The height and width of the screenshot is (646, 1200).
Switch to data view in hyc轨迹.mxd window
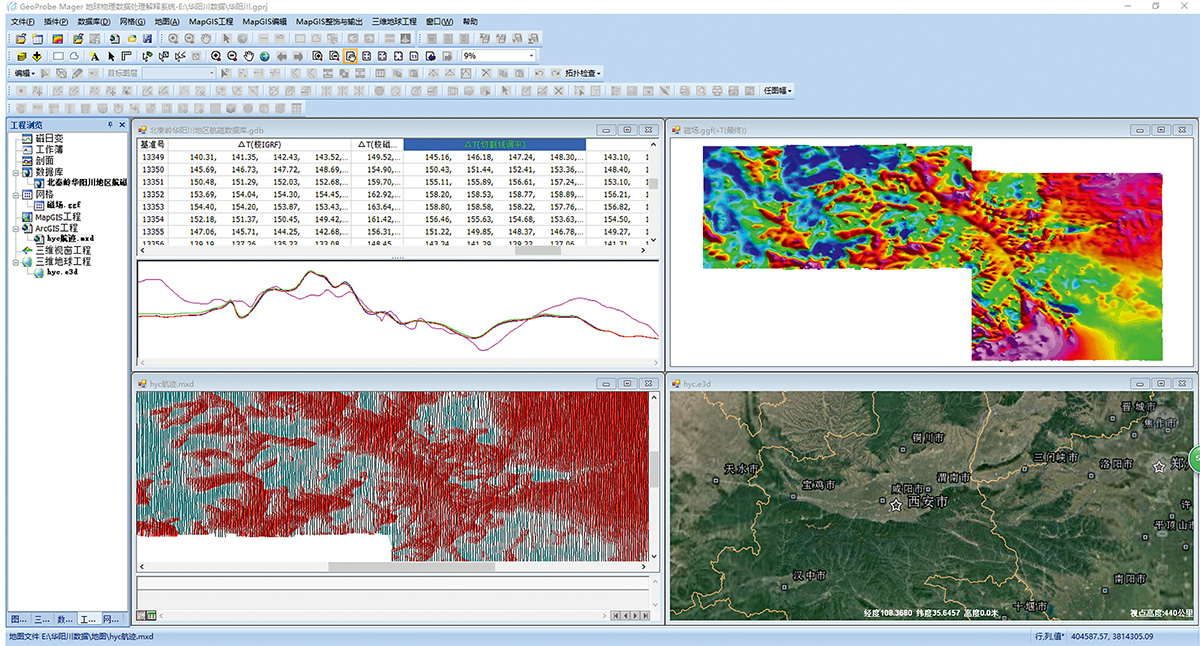pyautogui.click(x=141, y=615)
